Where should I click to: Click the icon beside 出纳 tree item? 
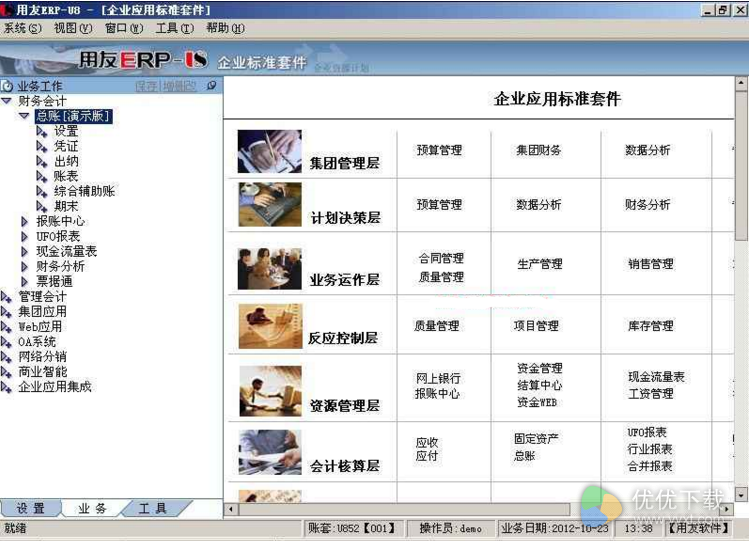[x=42, y=161]
